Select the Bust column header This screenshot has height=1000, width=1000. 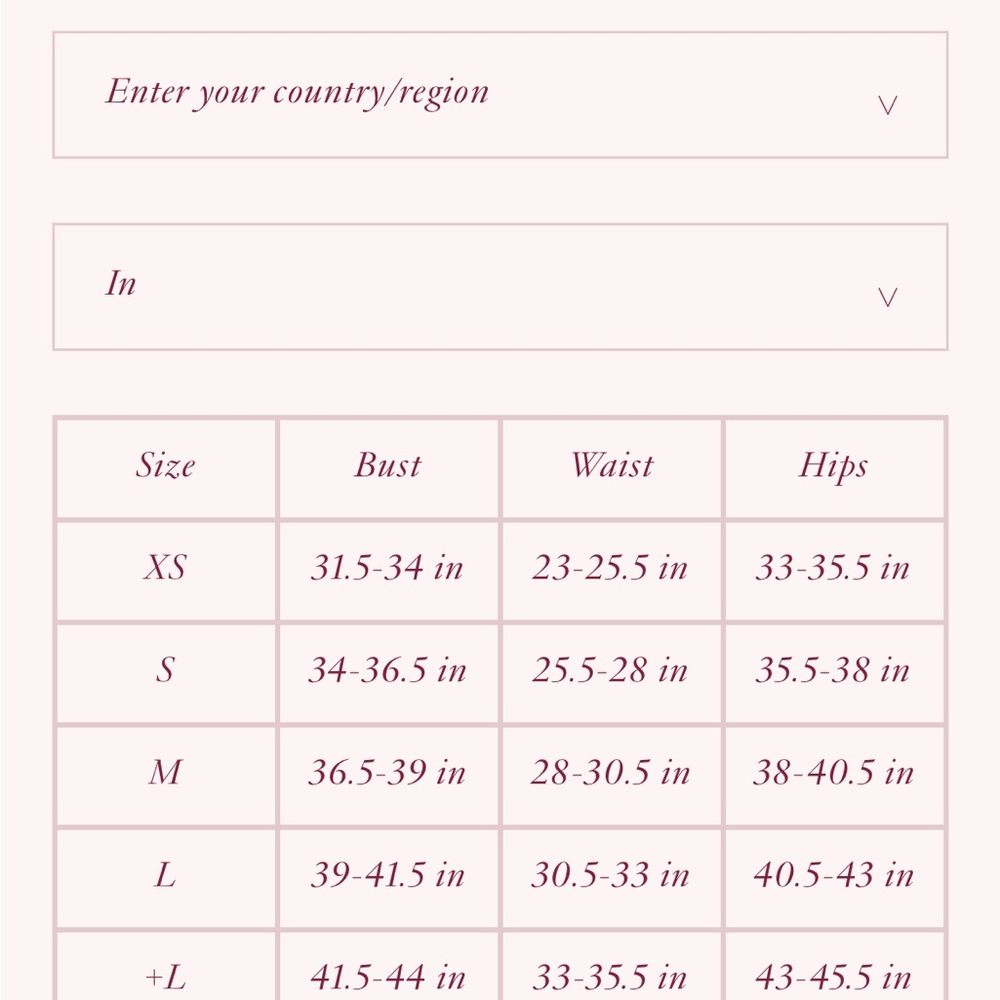coord(388,466)
